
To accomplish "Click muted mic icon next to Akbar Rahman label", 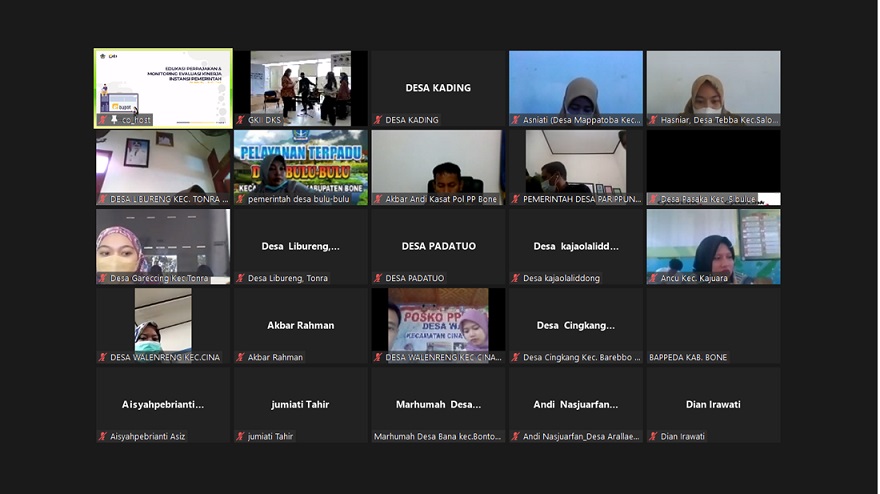I will pos(240,357).
